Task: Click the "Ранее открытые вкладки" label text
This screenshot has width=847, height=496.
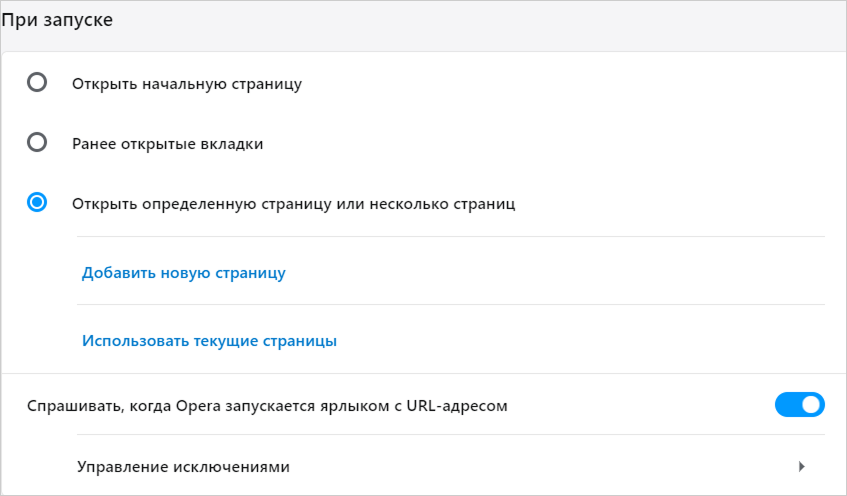Action: pyautogui.click(x=168, y=144)
